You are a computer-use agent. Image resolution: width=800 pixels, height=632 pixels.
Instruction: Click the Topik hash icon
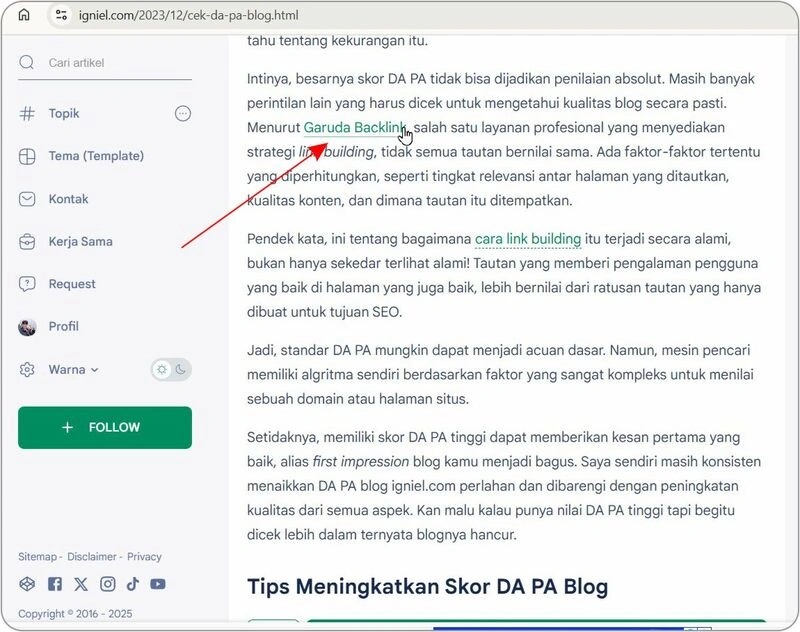click(x=27, y=113)
